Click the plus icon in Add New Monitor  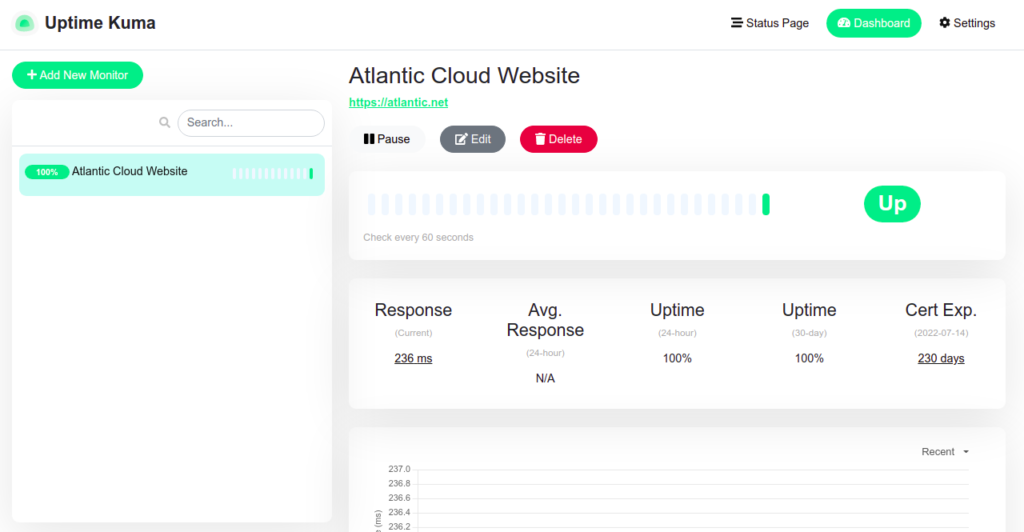pyautogui.click(x=31, y=75)
